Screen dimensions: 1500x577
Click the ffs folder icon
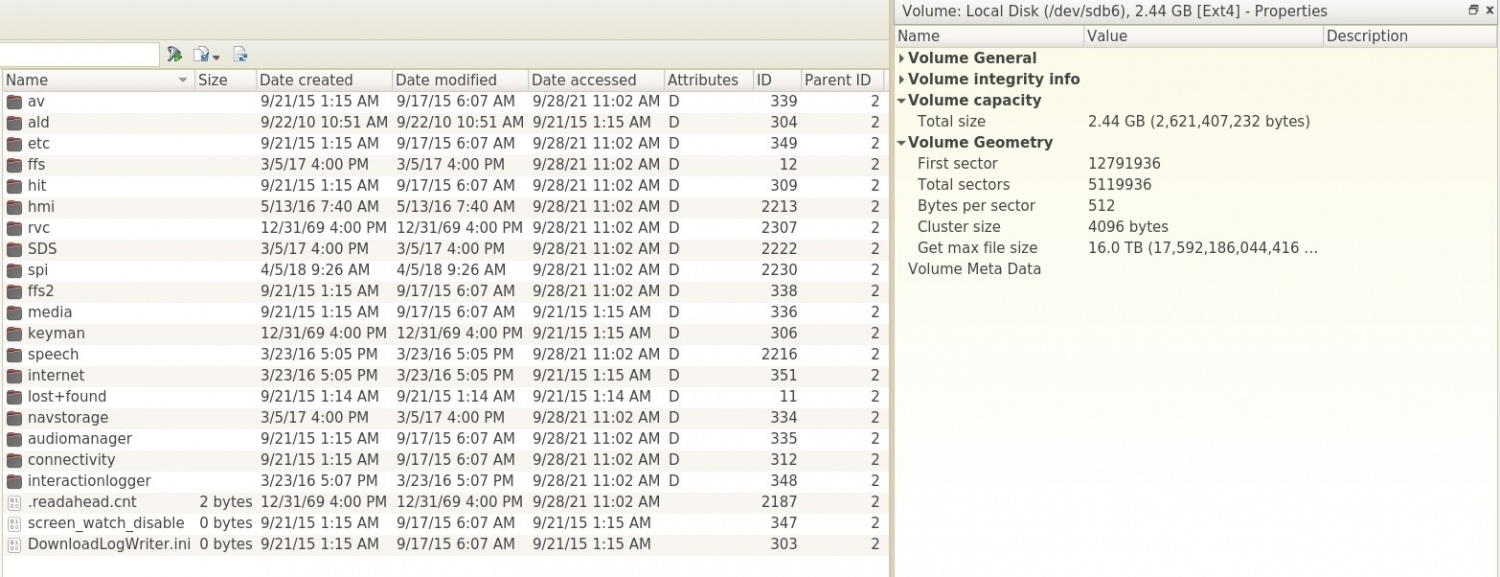(14, 164)
